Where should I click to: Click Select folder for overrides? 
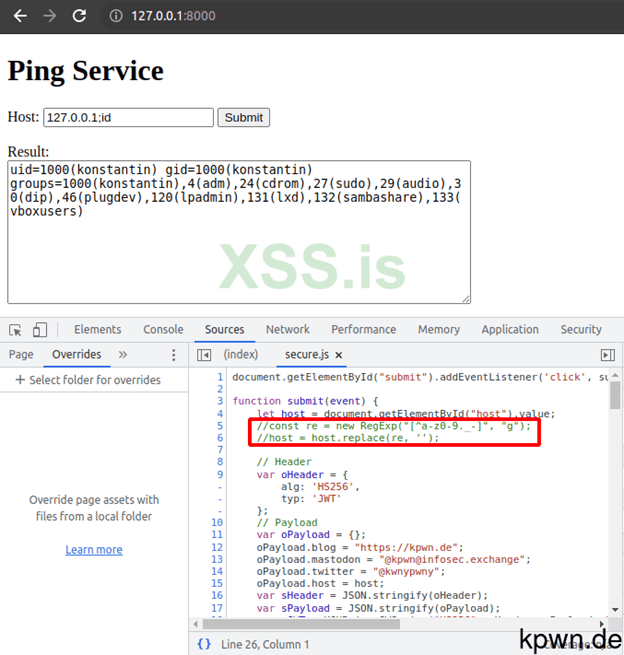click(x=88, y=380)
